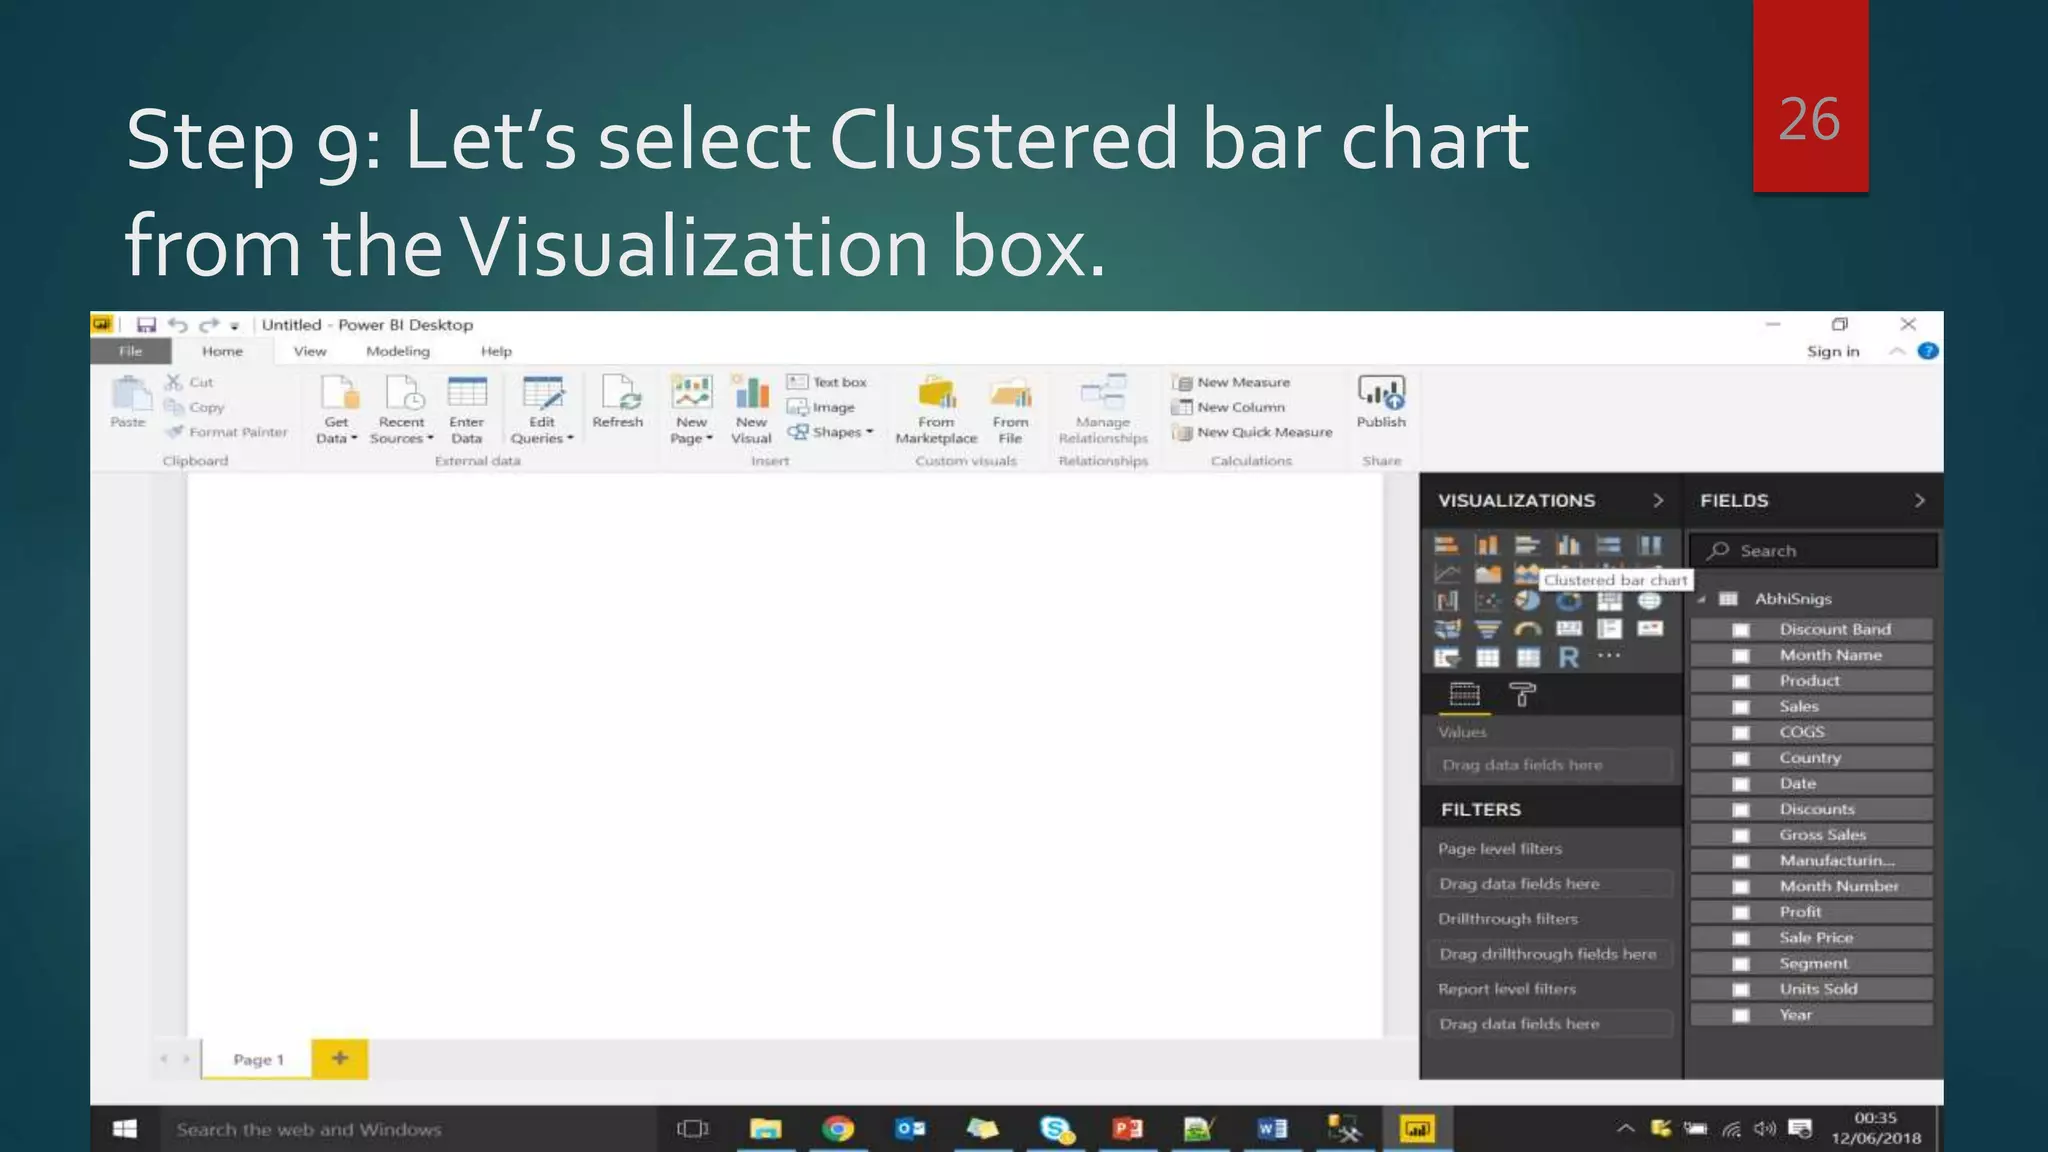The width and height of the screenshot is (2048, 1152).
Task: Choose the Donut chart visual
Action: (1568, 601)
